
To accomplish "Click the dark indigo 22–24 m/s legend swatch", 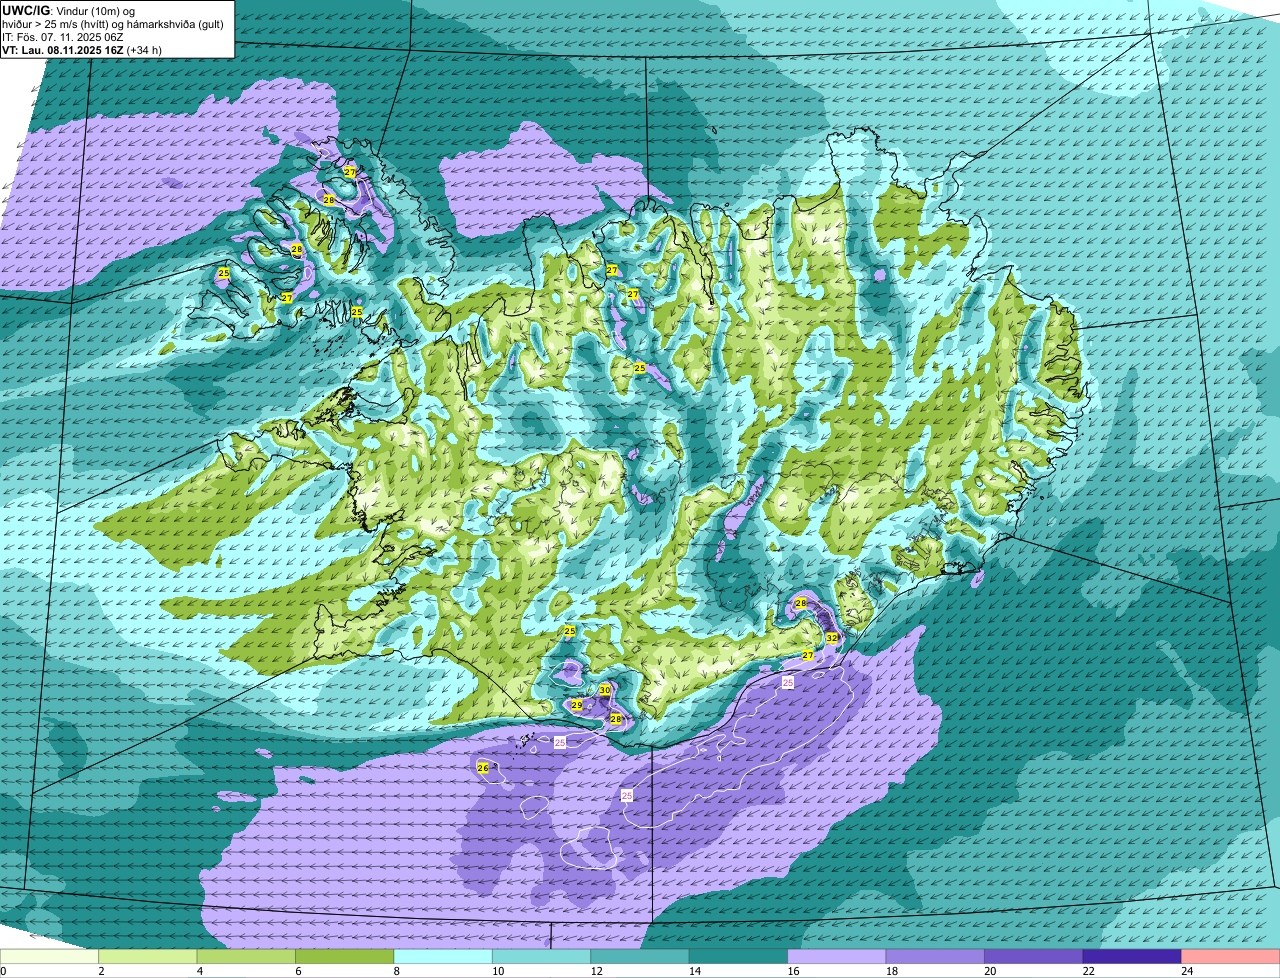I will 1132,957.
